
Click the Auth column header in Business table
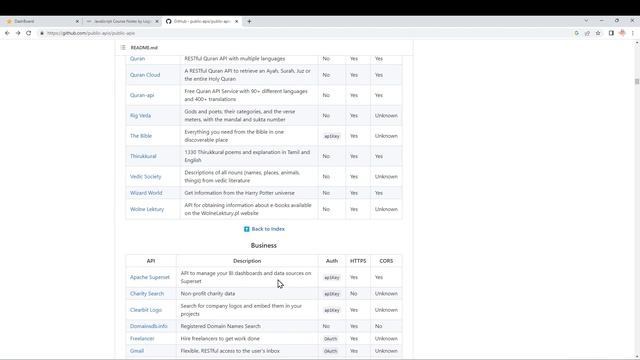(332, 261)
